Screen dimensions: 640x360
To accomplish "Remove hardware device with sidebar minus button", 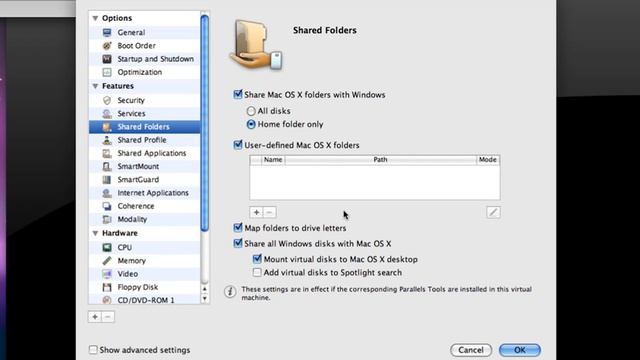I will (x=108, y=317).
